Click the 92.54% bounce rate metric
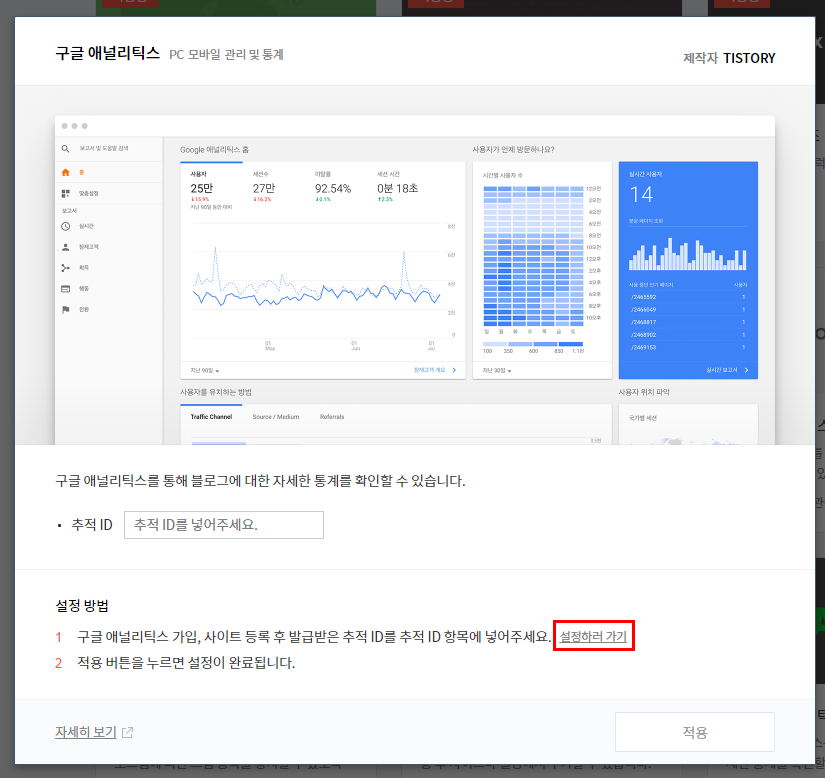 [333, 187]
